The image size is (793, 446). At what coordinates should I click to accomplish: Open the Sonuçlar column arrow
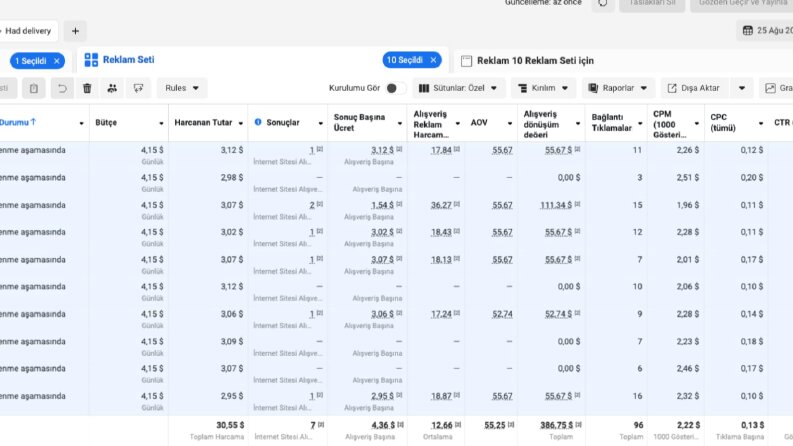click(321, 123)
